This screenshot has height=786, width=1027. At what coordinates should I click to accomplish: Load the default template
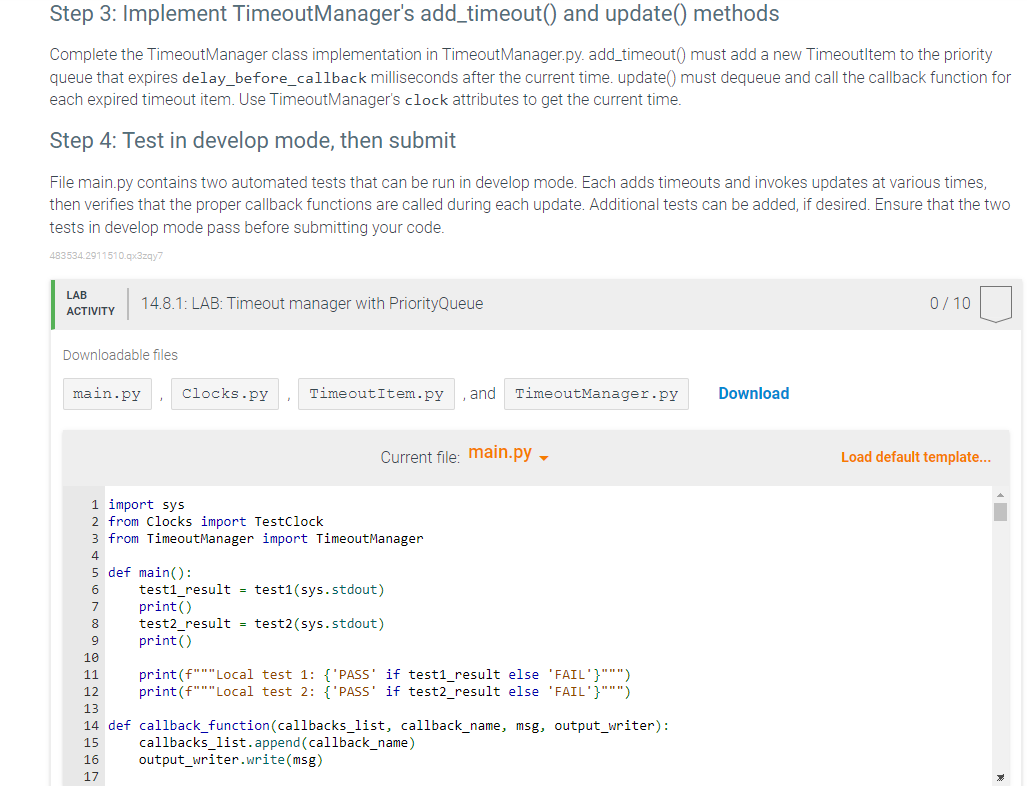915,456
